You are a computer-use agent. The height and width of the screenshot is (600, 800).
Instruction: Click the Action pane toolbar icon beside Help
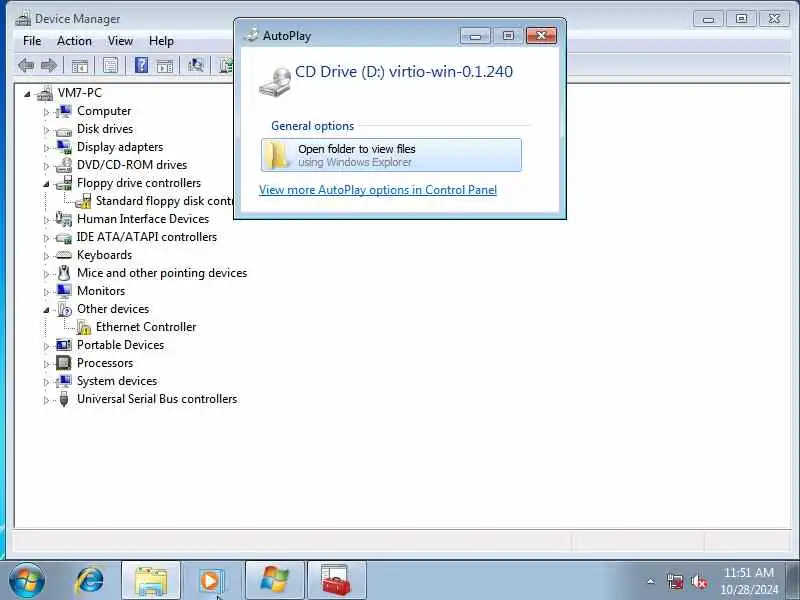165,65
